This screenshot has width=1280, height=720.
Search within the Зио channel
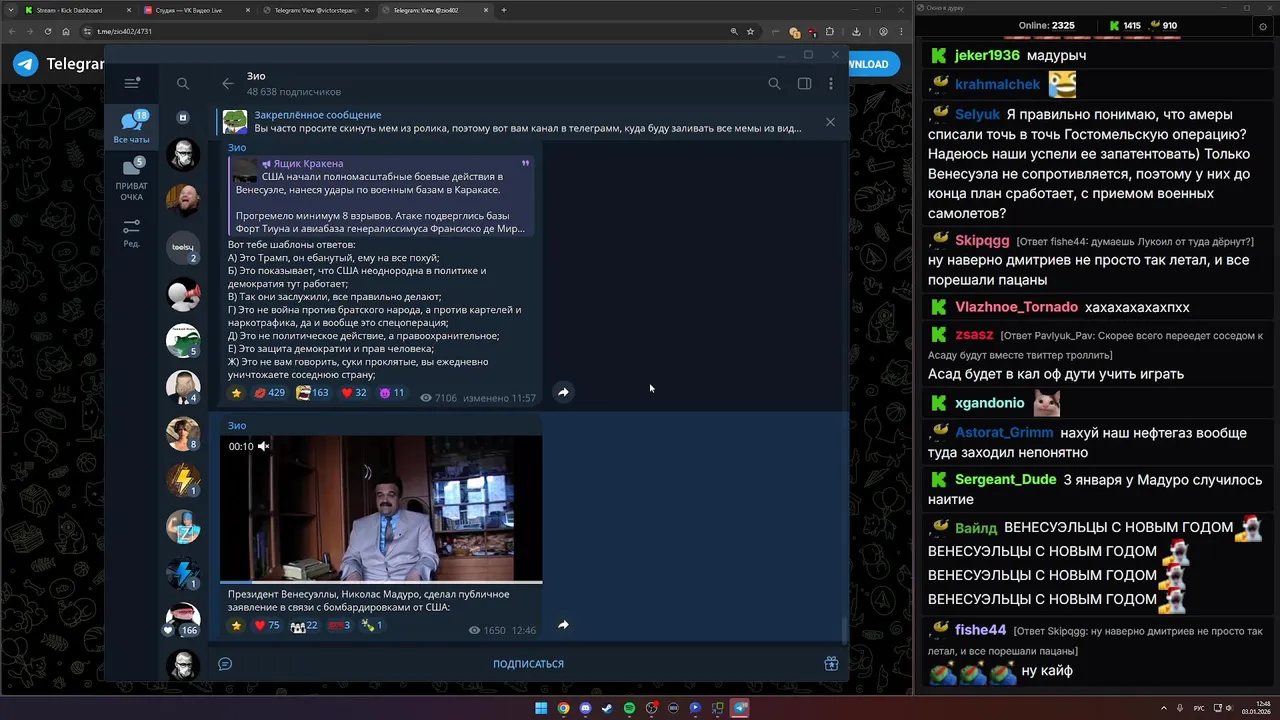coord(774,84)
